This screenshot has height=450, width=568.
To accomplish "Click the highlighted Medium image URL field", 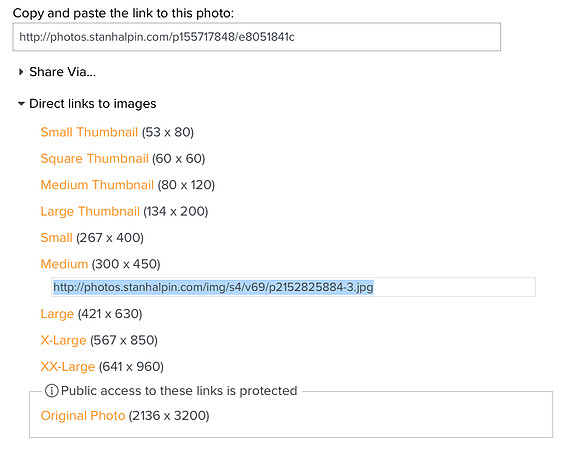I will click(213, 287).
